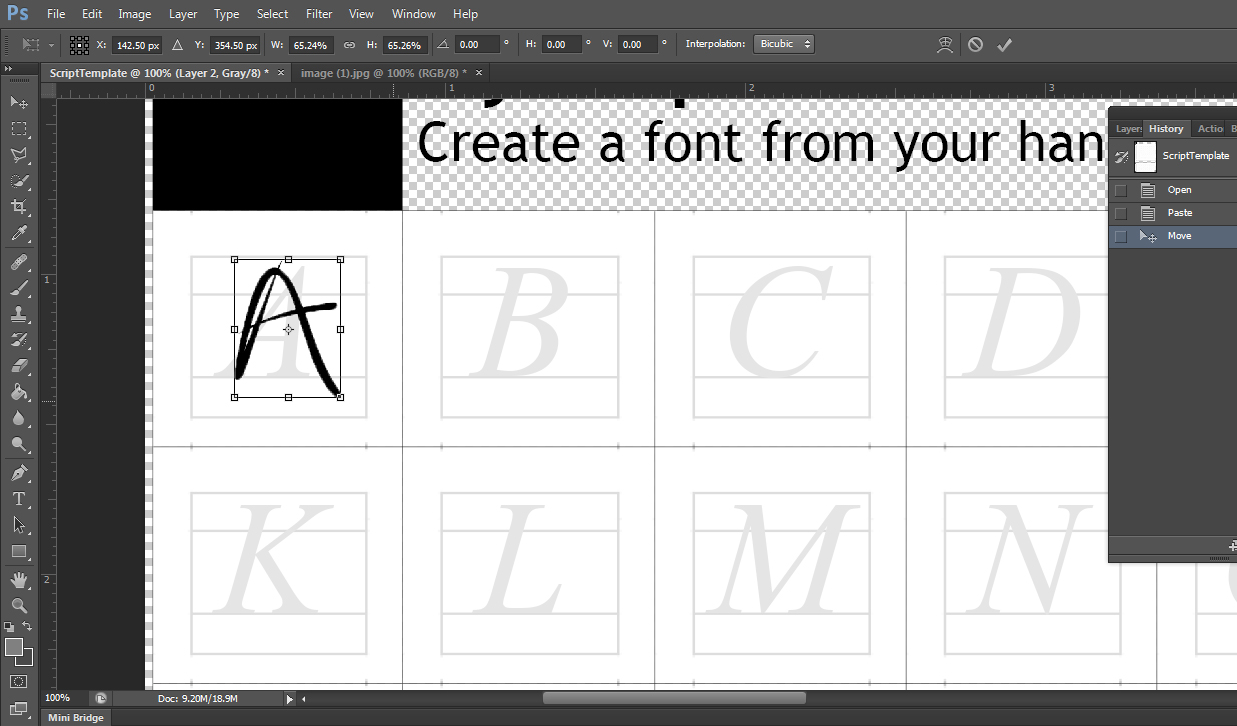Open the Filter menu
Image resolution: width=1237 pixels, height=726 pixels.
pyautogui.click(x=318, y=13)
